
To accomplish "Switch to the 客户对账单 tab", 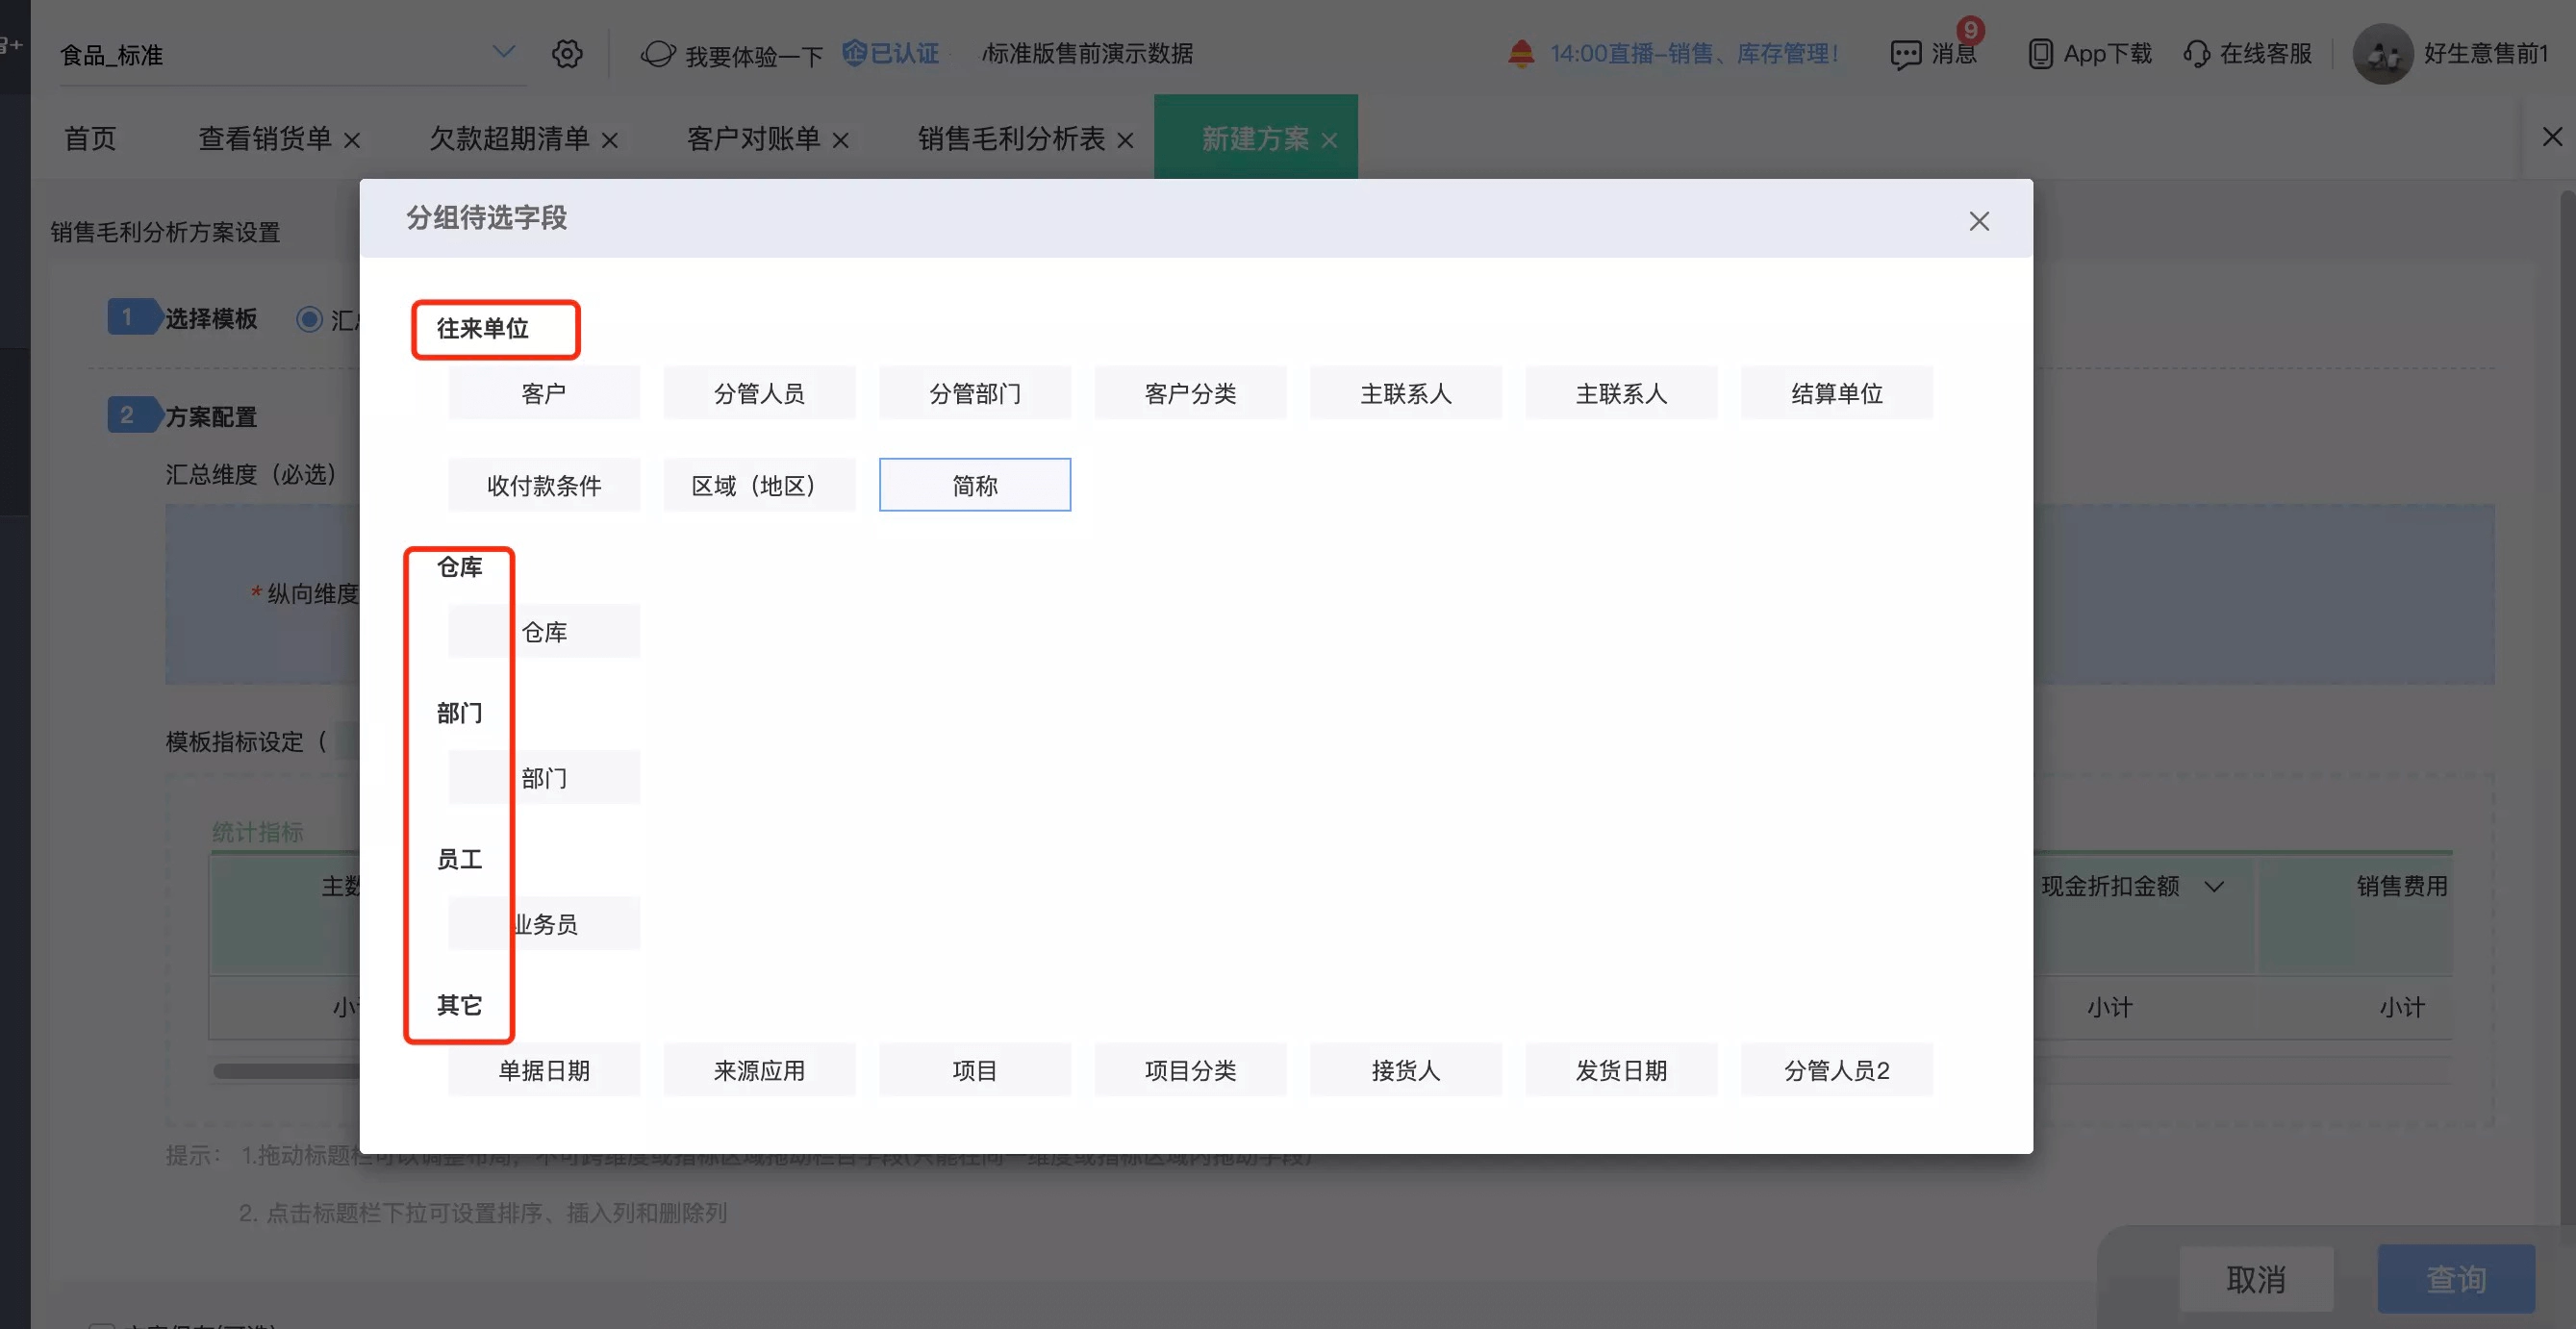I will (x=754, y=138).
